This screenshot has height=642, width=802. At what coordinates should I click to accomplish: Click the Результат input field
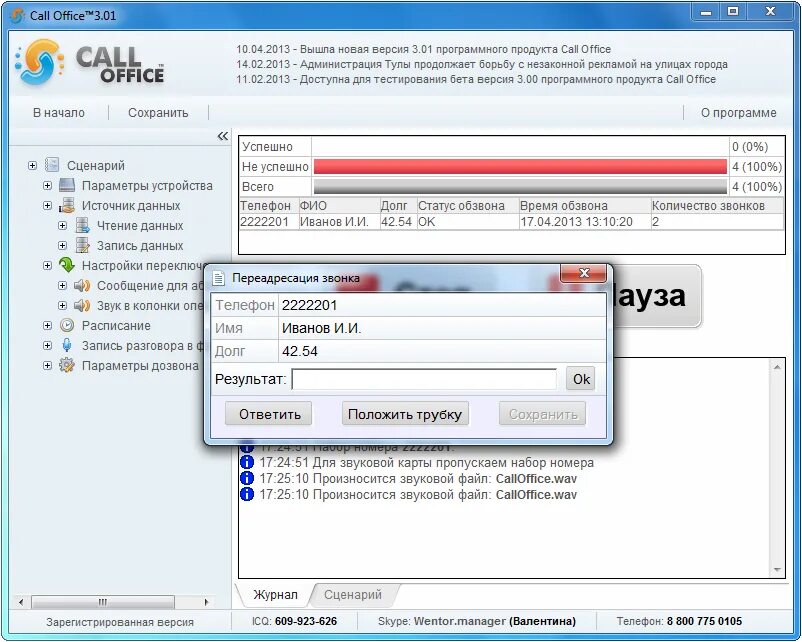pos(424,379)
